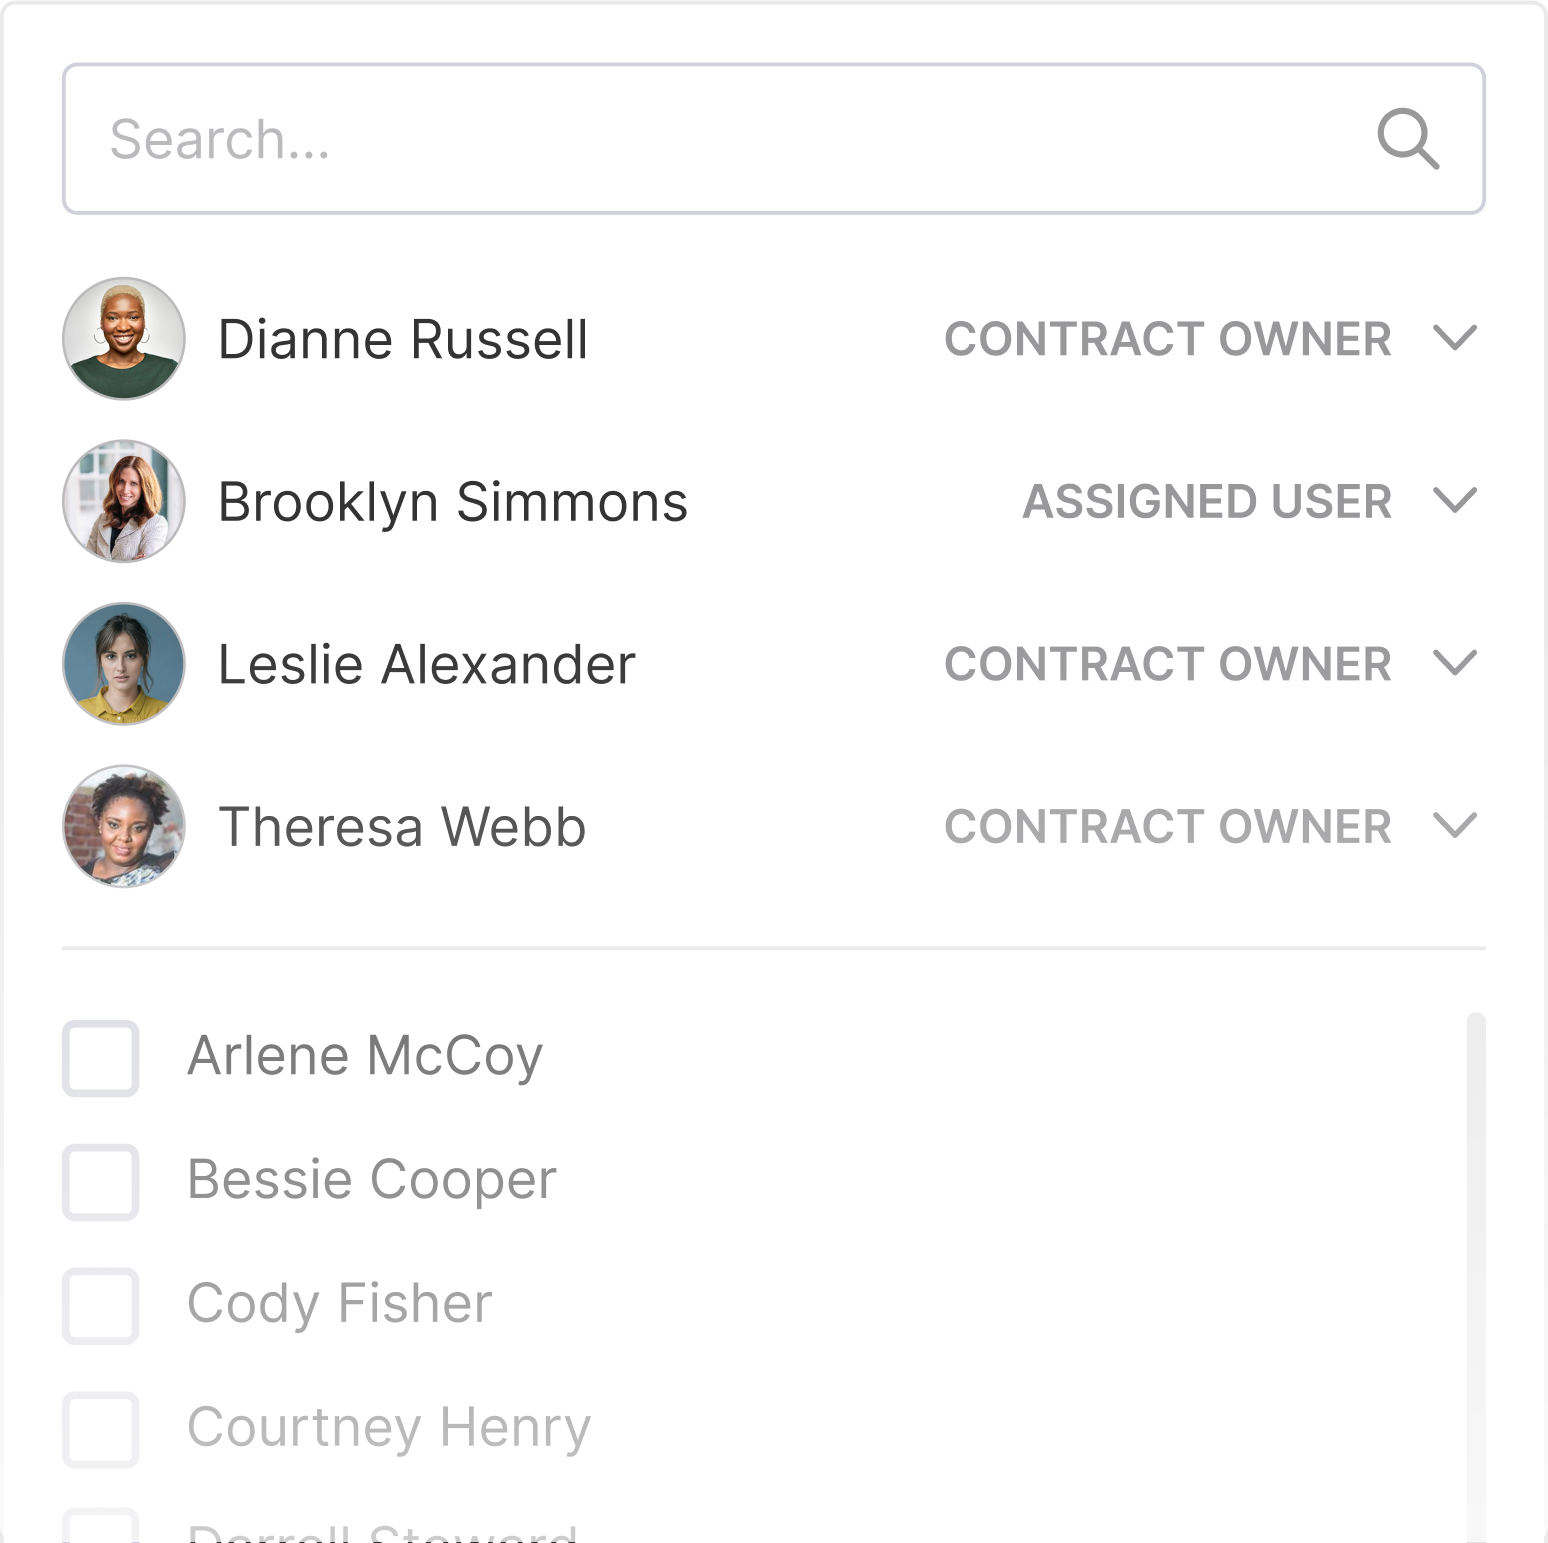This screenshot has width=1548, height=1543.
Task: Expand the role chevron for Dianne Russell
Action: [x=1454, y=338]
